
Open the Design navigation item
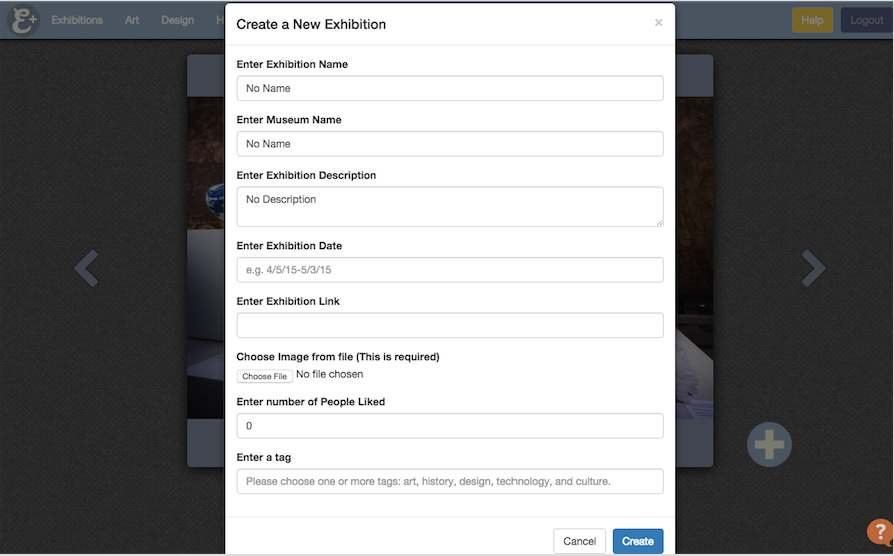[x=177, y=20]
